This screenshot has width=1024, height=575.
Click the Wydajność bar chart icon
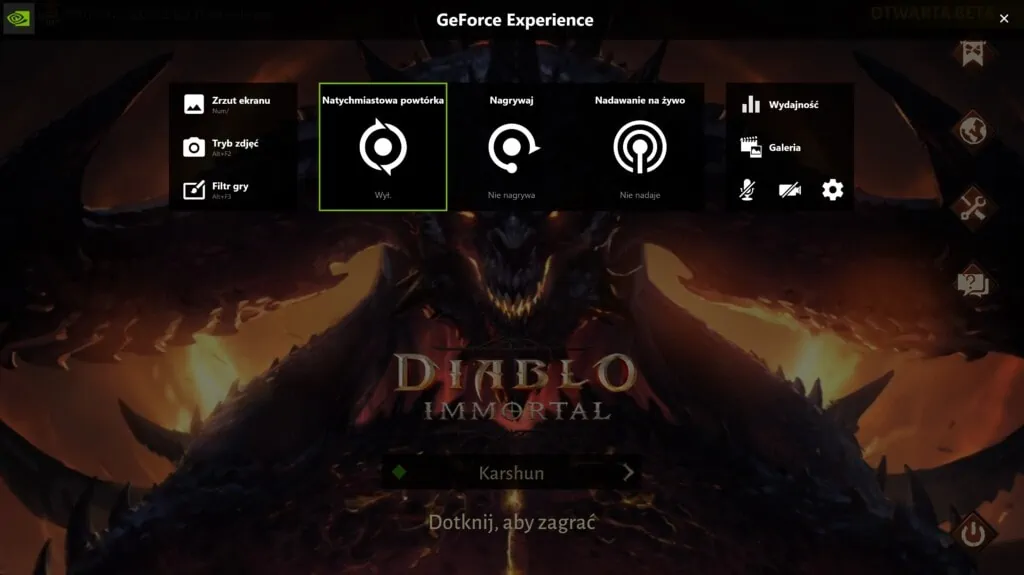tap(751, 105)
